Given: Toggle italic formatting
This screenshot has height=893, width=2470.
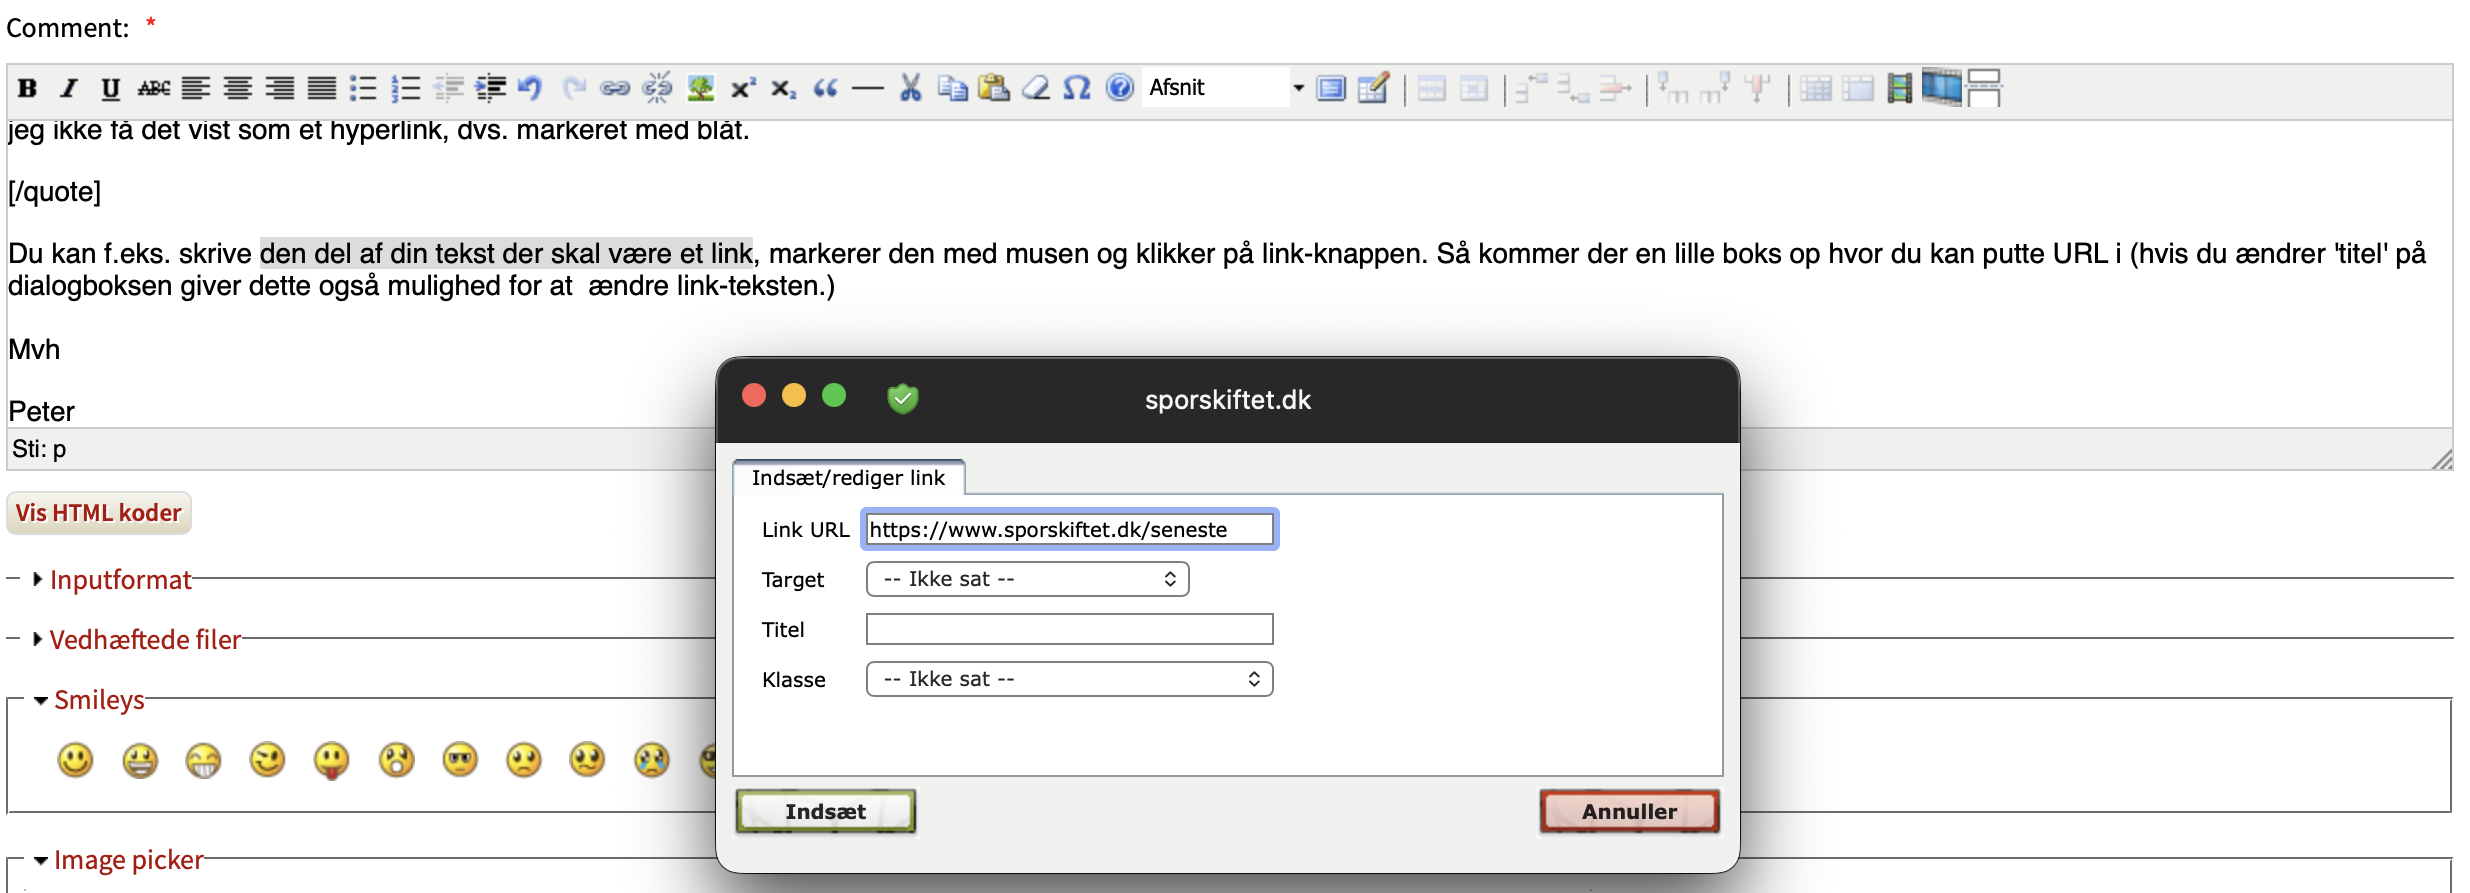Looking at the screenshot, I should point(69,89).
